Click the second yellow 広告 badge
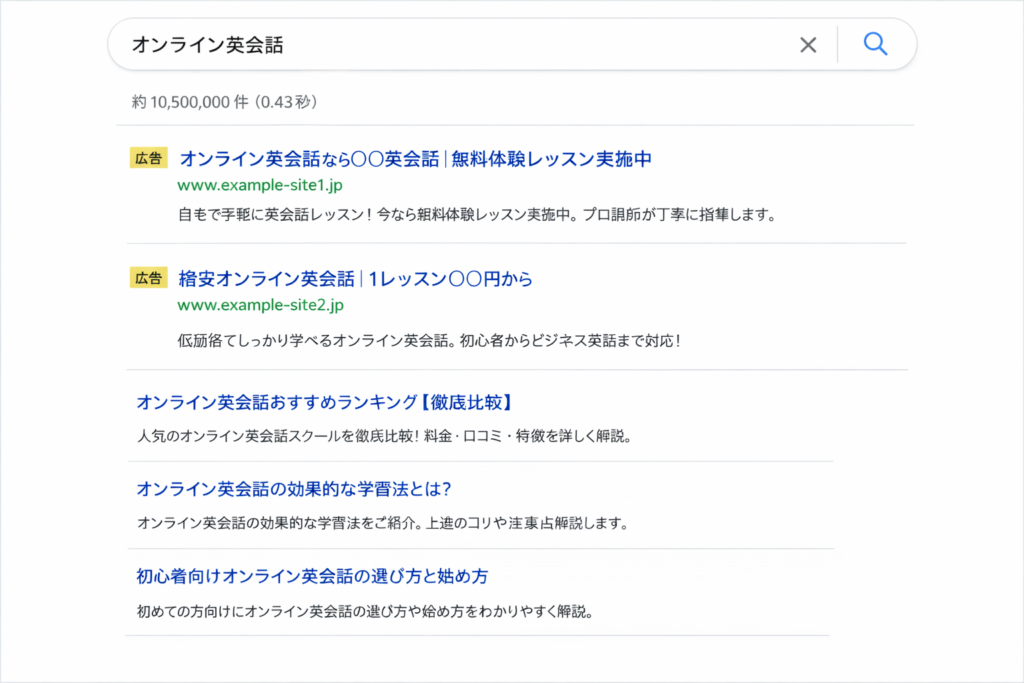Image resolution: width=1024 pixels, height=683 pixels. pos(149,278)
